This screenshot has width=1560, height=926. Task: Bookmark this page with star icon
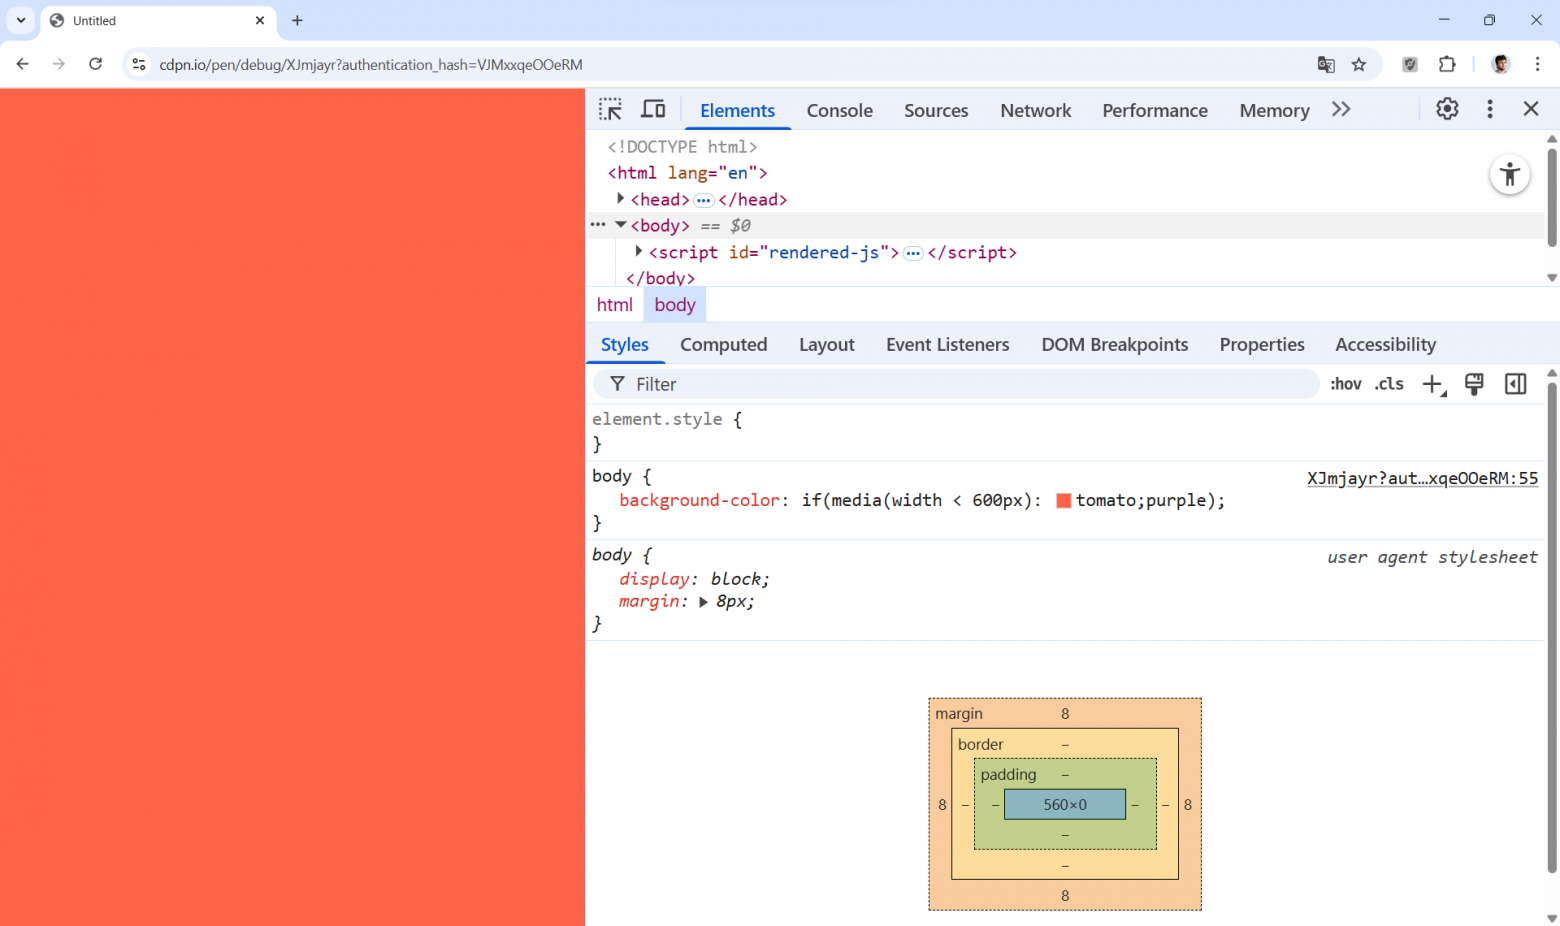1359,64
